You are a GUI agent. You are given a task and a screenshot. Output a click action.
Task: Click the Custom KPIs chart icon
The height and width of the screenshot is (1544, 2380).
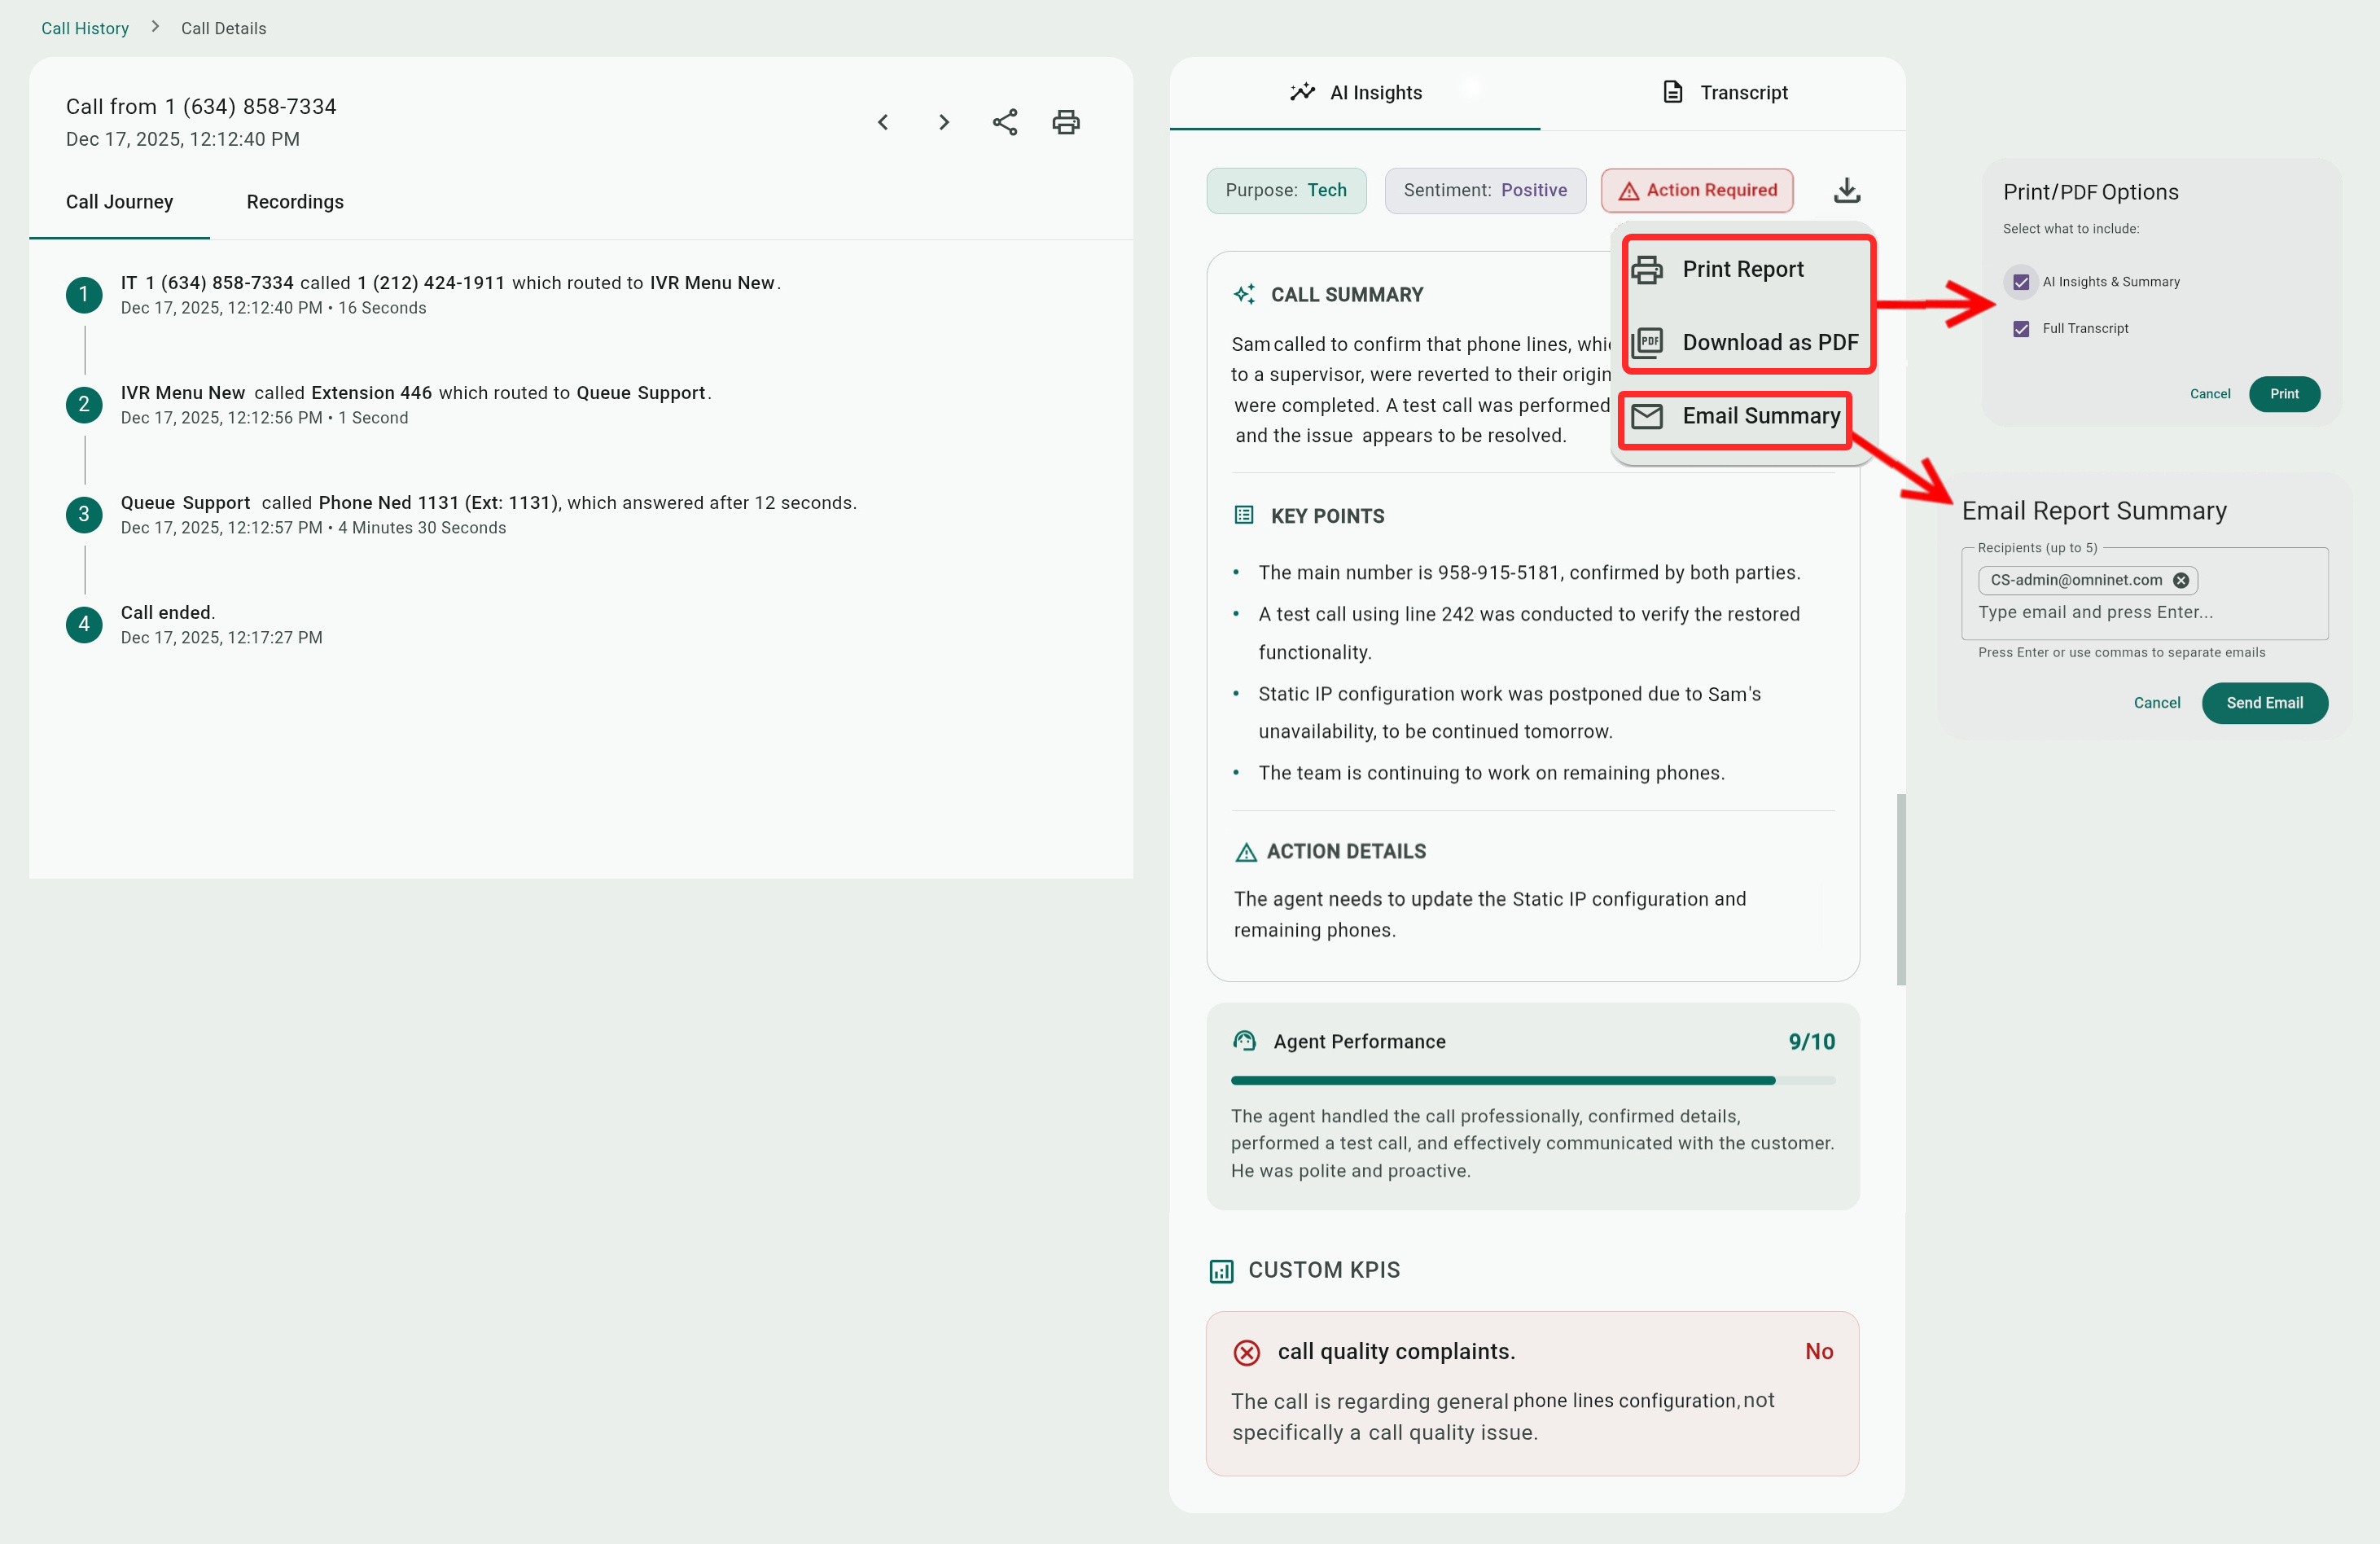point(1221,1270)
